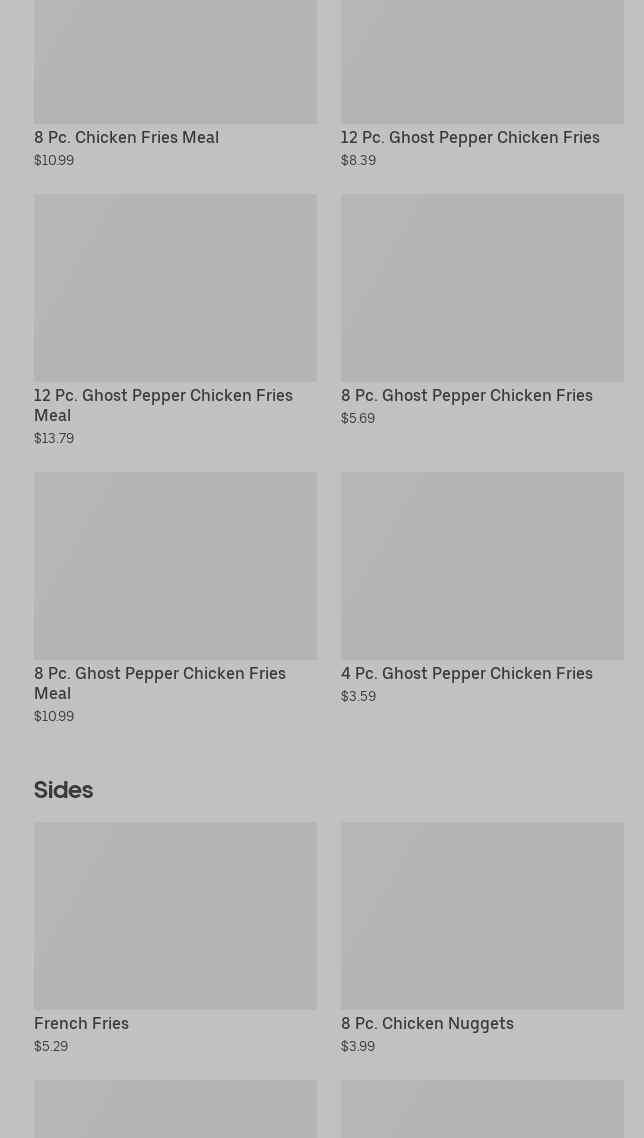
Task: Click the $8.39 price label
Action: [x=358, y=160]
